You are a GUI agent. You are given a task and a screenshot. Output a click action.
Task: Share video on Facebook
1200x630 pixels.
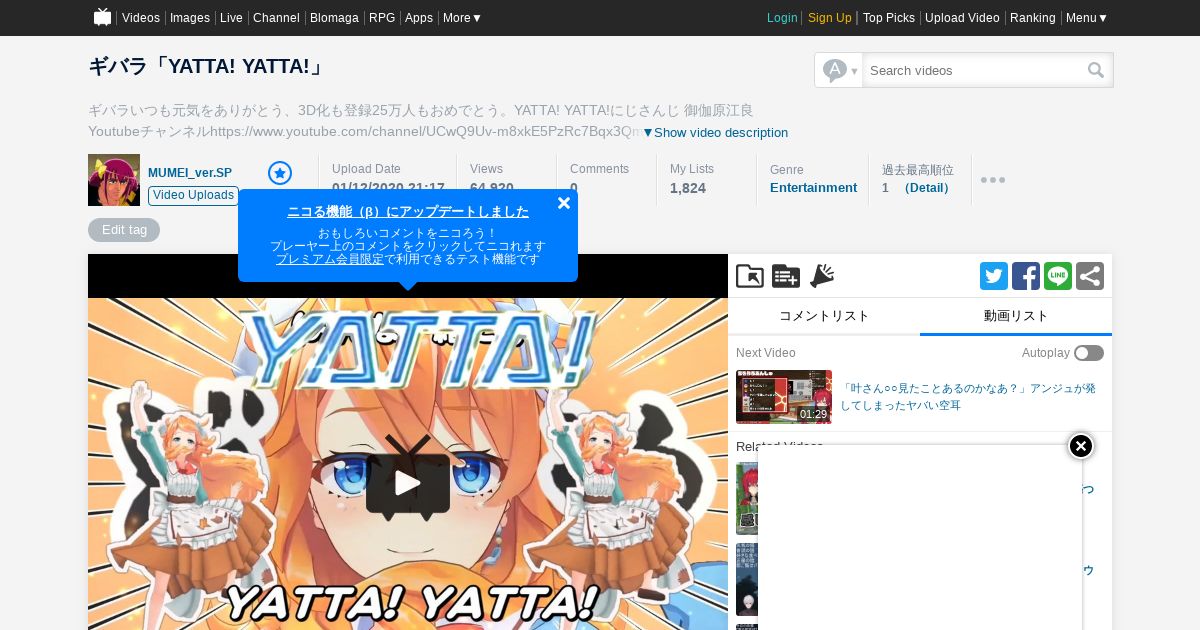tap(1026, 276)
